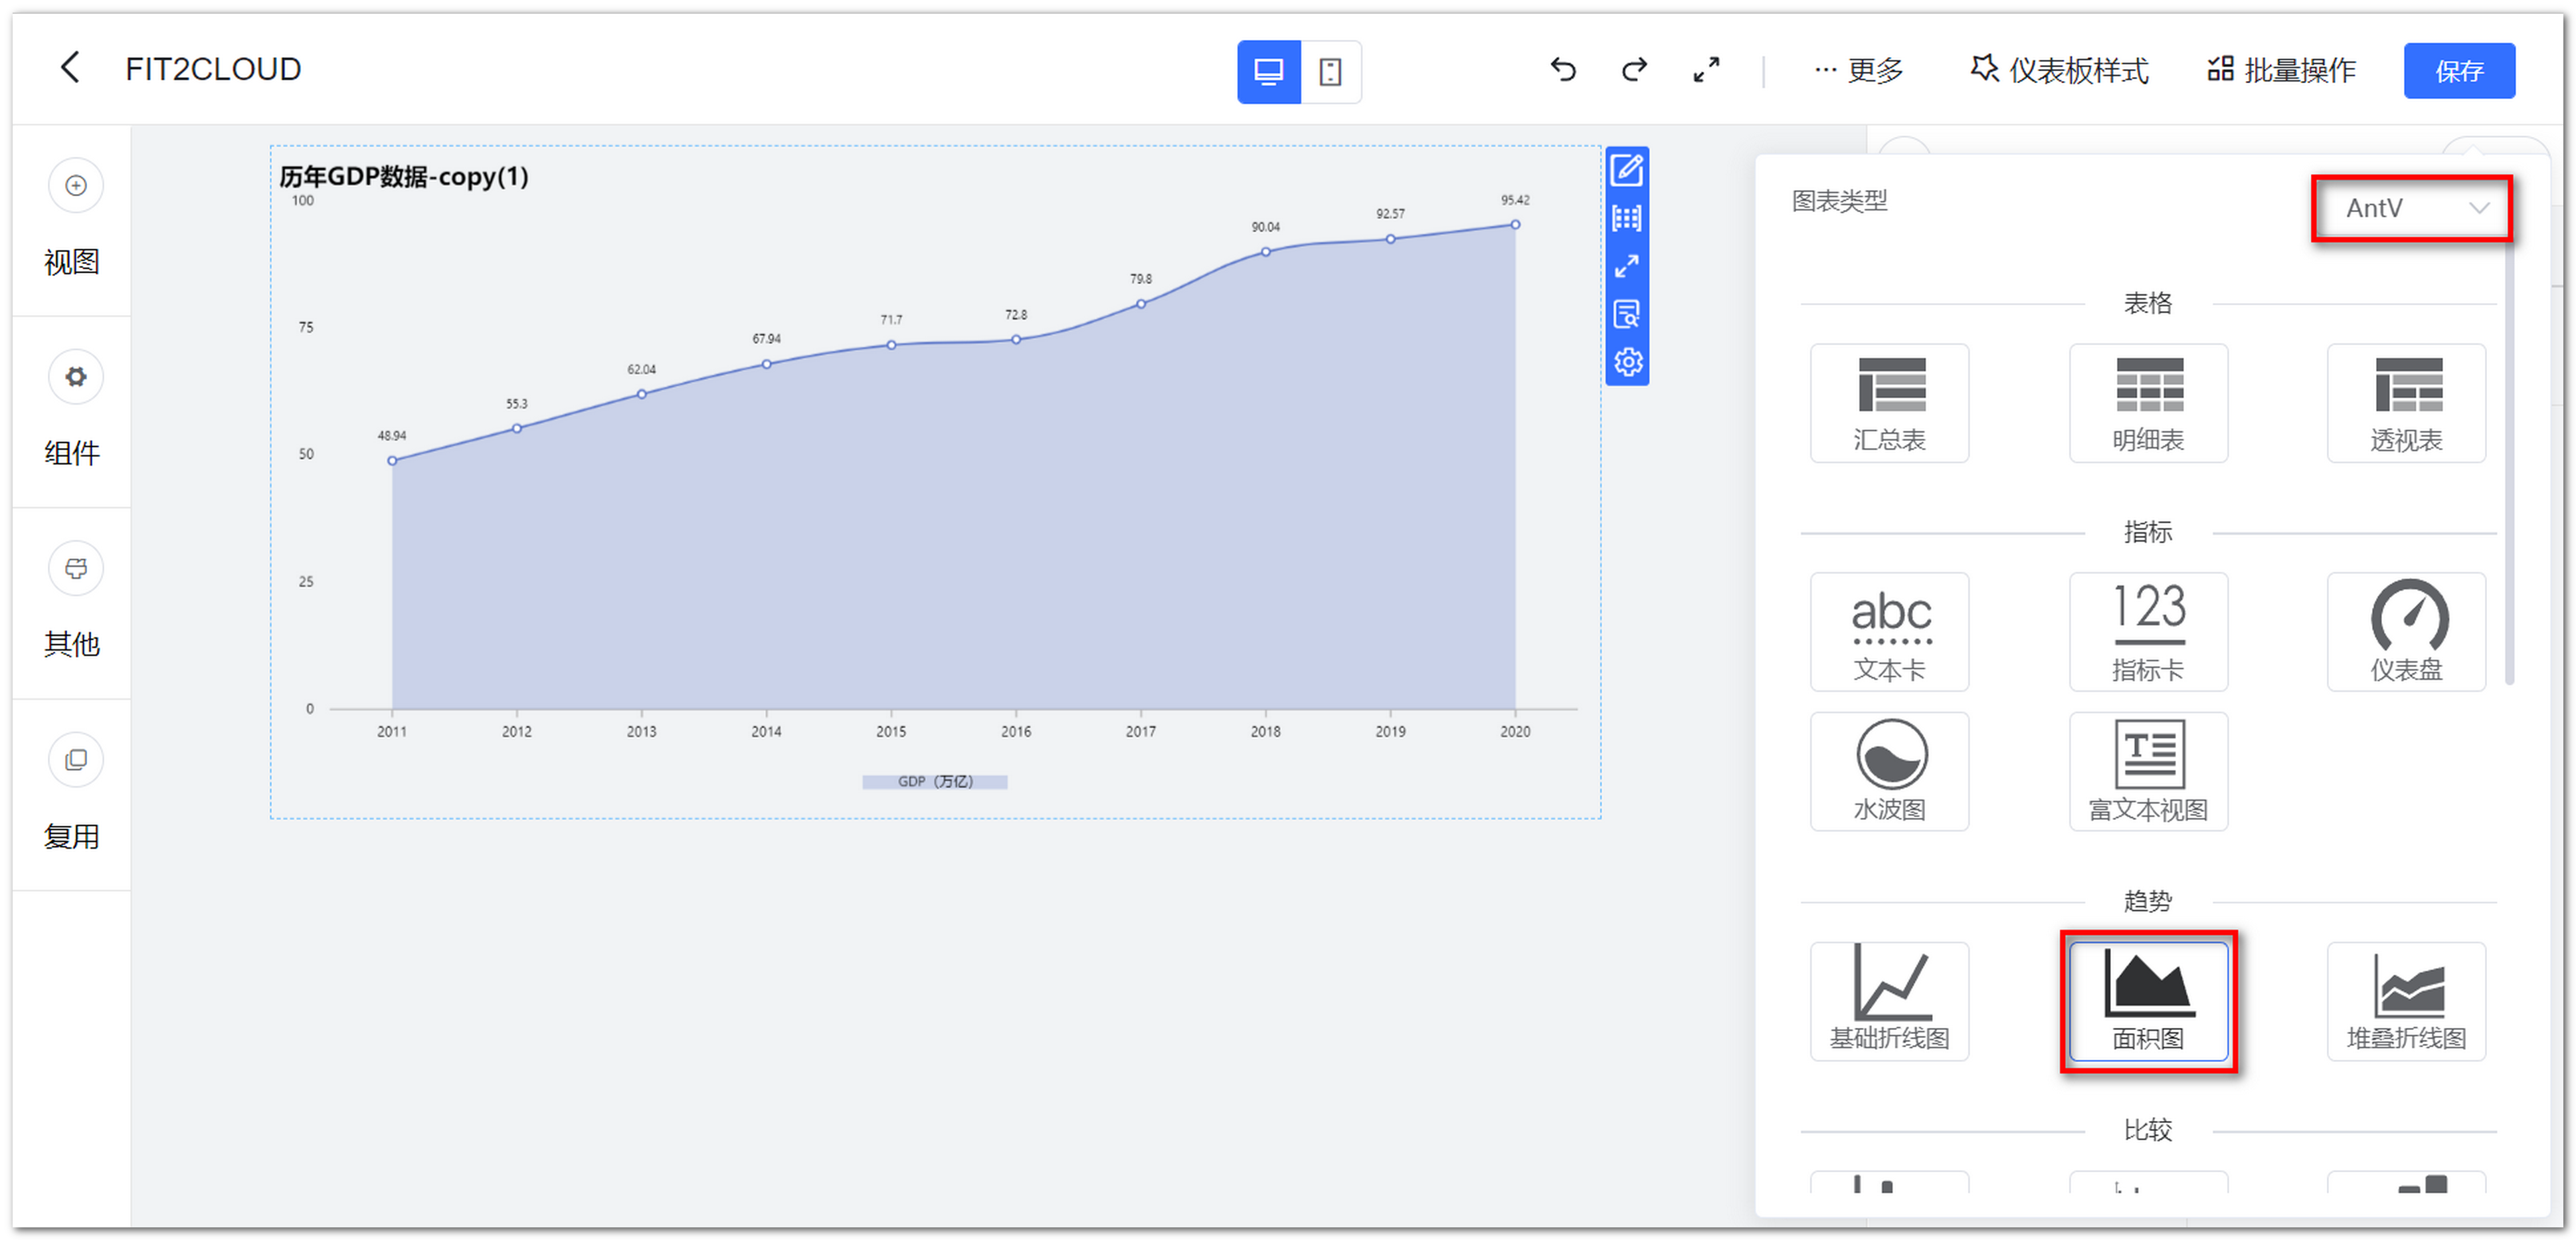This screenshot has height=1240, width=2576.
Task: Click the chart title 历年GDP数据-copy(1)
Action: tap(403, 176)
